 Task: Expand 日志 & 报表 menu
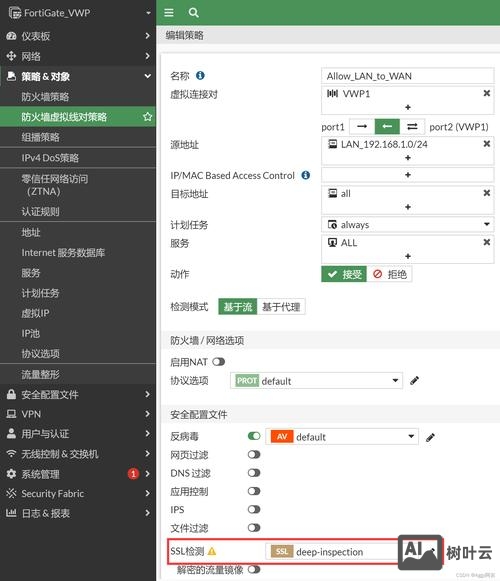pos(78,513)
